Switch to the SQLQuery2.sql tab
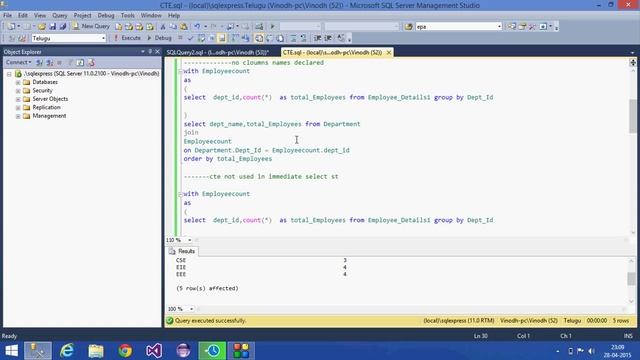 pos(218,53)
